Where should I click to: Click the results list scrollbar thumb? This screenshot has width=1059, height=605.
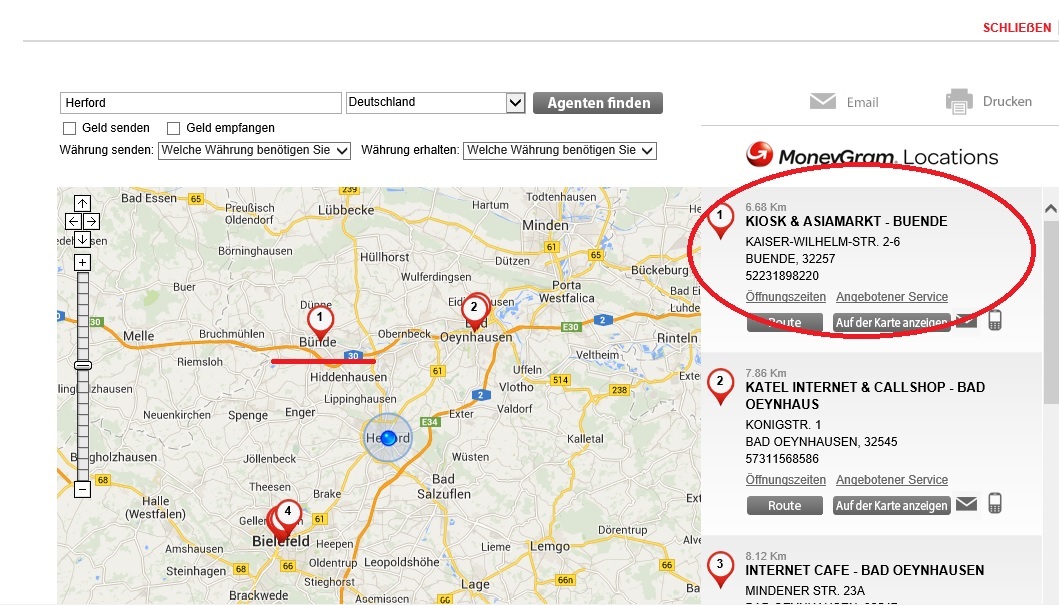pyautogui.click(x=1051, y=311)
